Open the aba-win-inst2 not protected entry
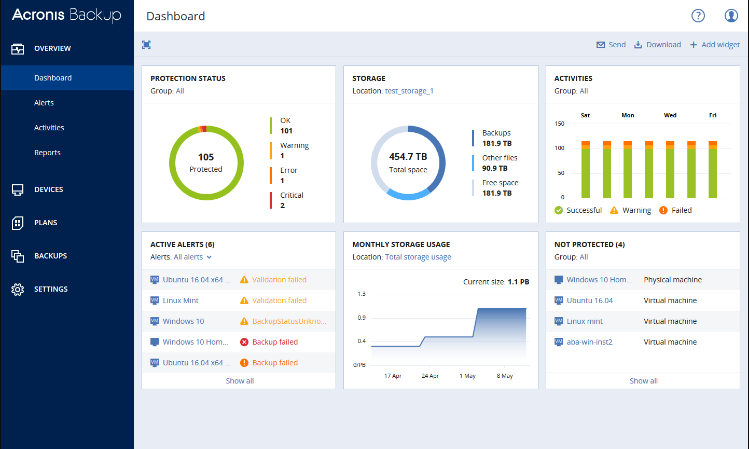749x449 pixels. coord(589,342)
